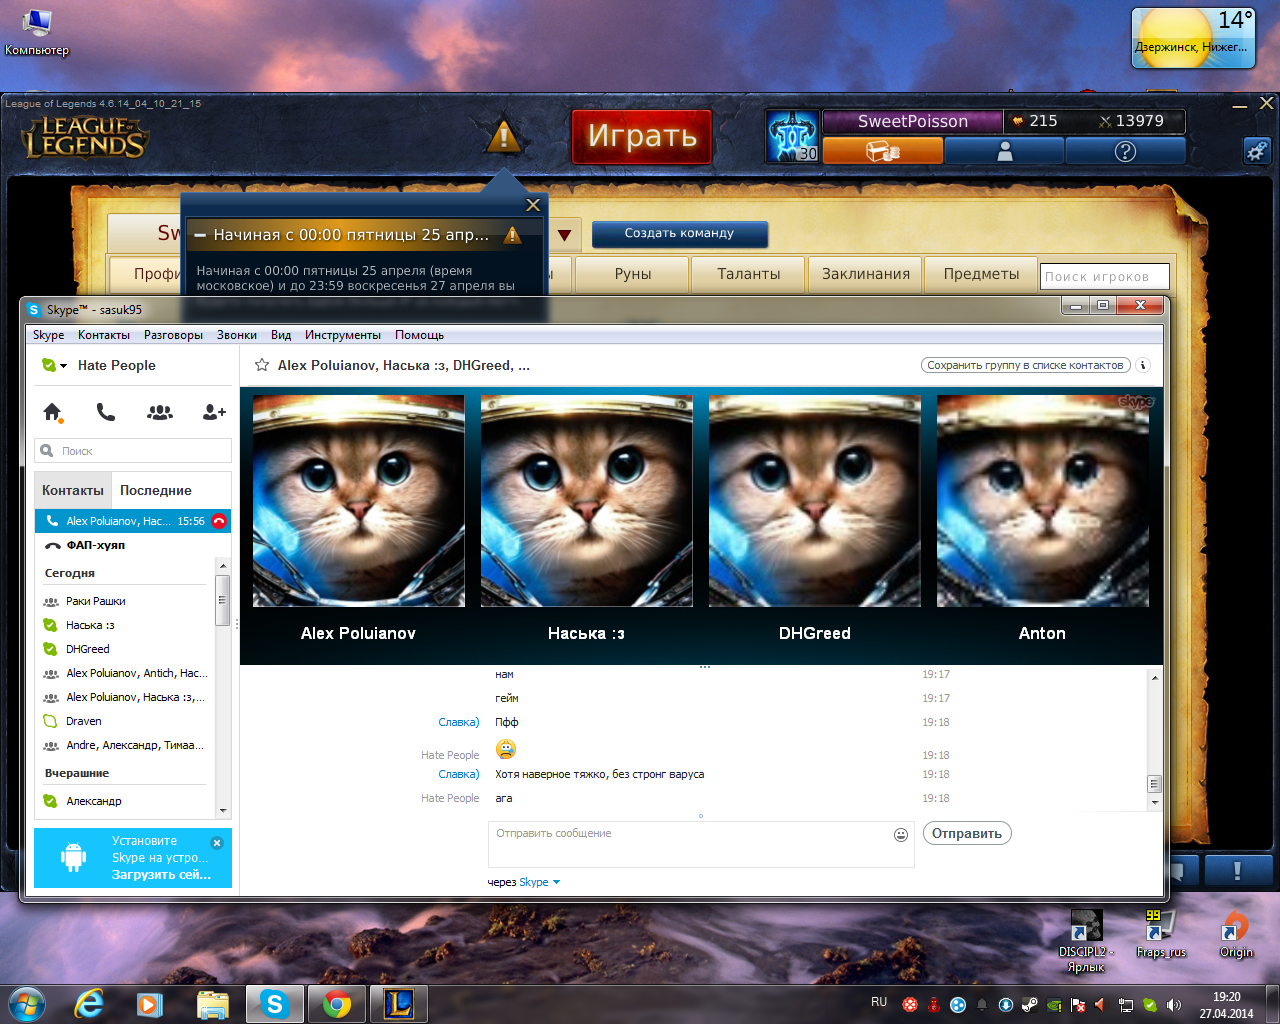The image size is (1280, 1024).
Task: Collapse the League notification with the minus icon
Action: coord(200,235)
